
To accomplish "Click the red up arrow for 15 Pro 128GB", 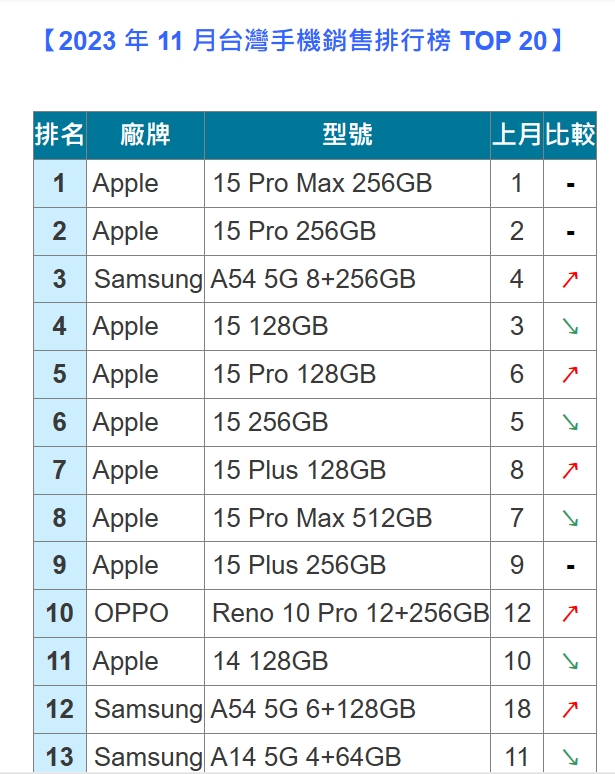I will pyautogui.click(x=570, y=375).
